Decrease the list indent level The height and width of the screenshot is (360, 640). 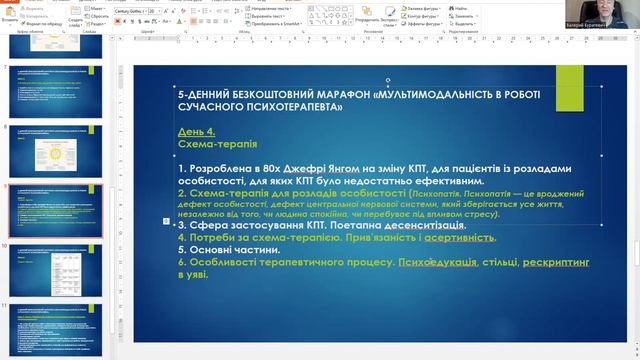point(219,11)
